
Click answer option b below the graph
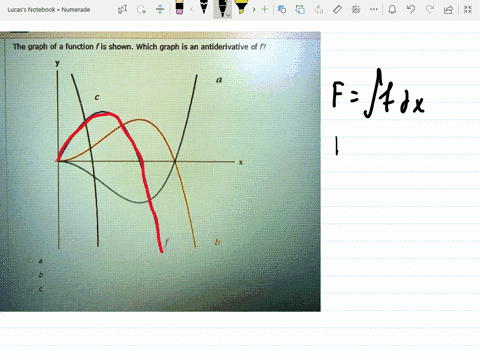click(41, 275)
